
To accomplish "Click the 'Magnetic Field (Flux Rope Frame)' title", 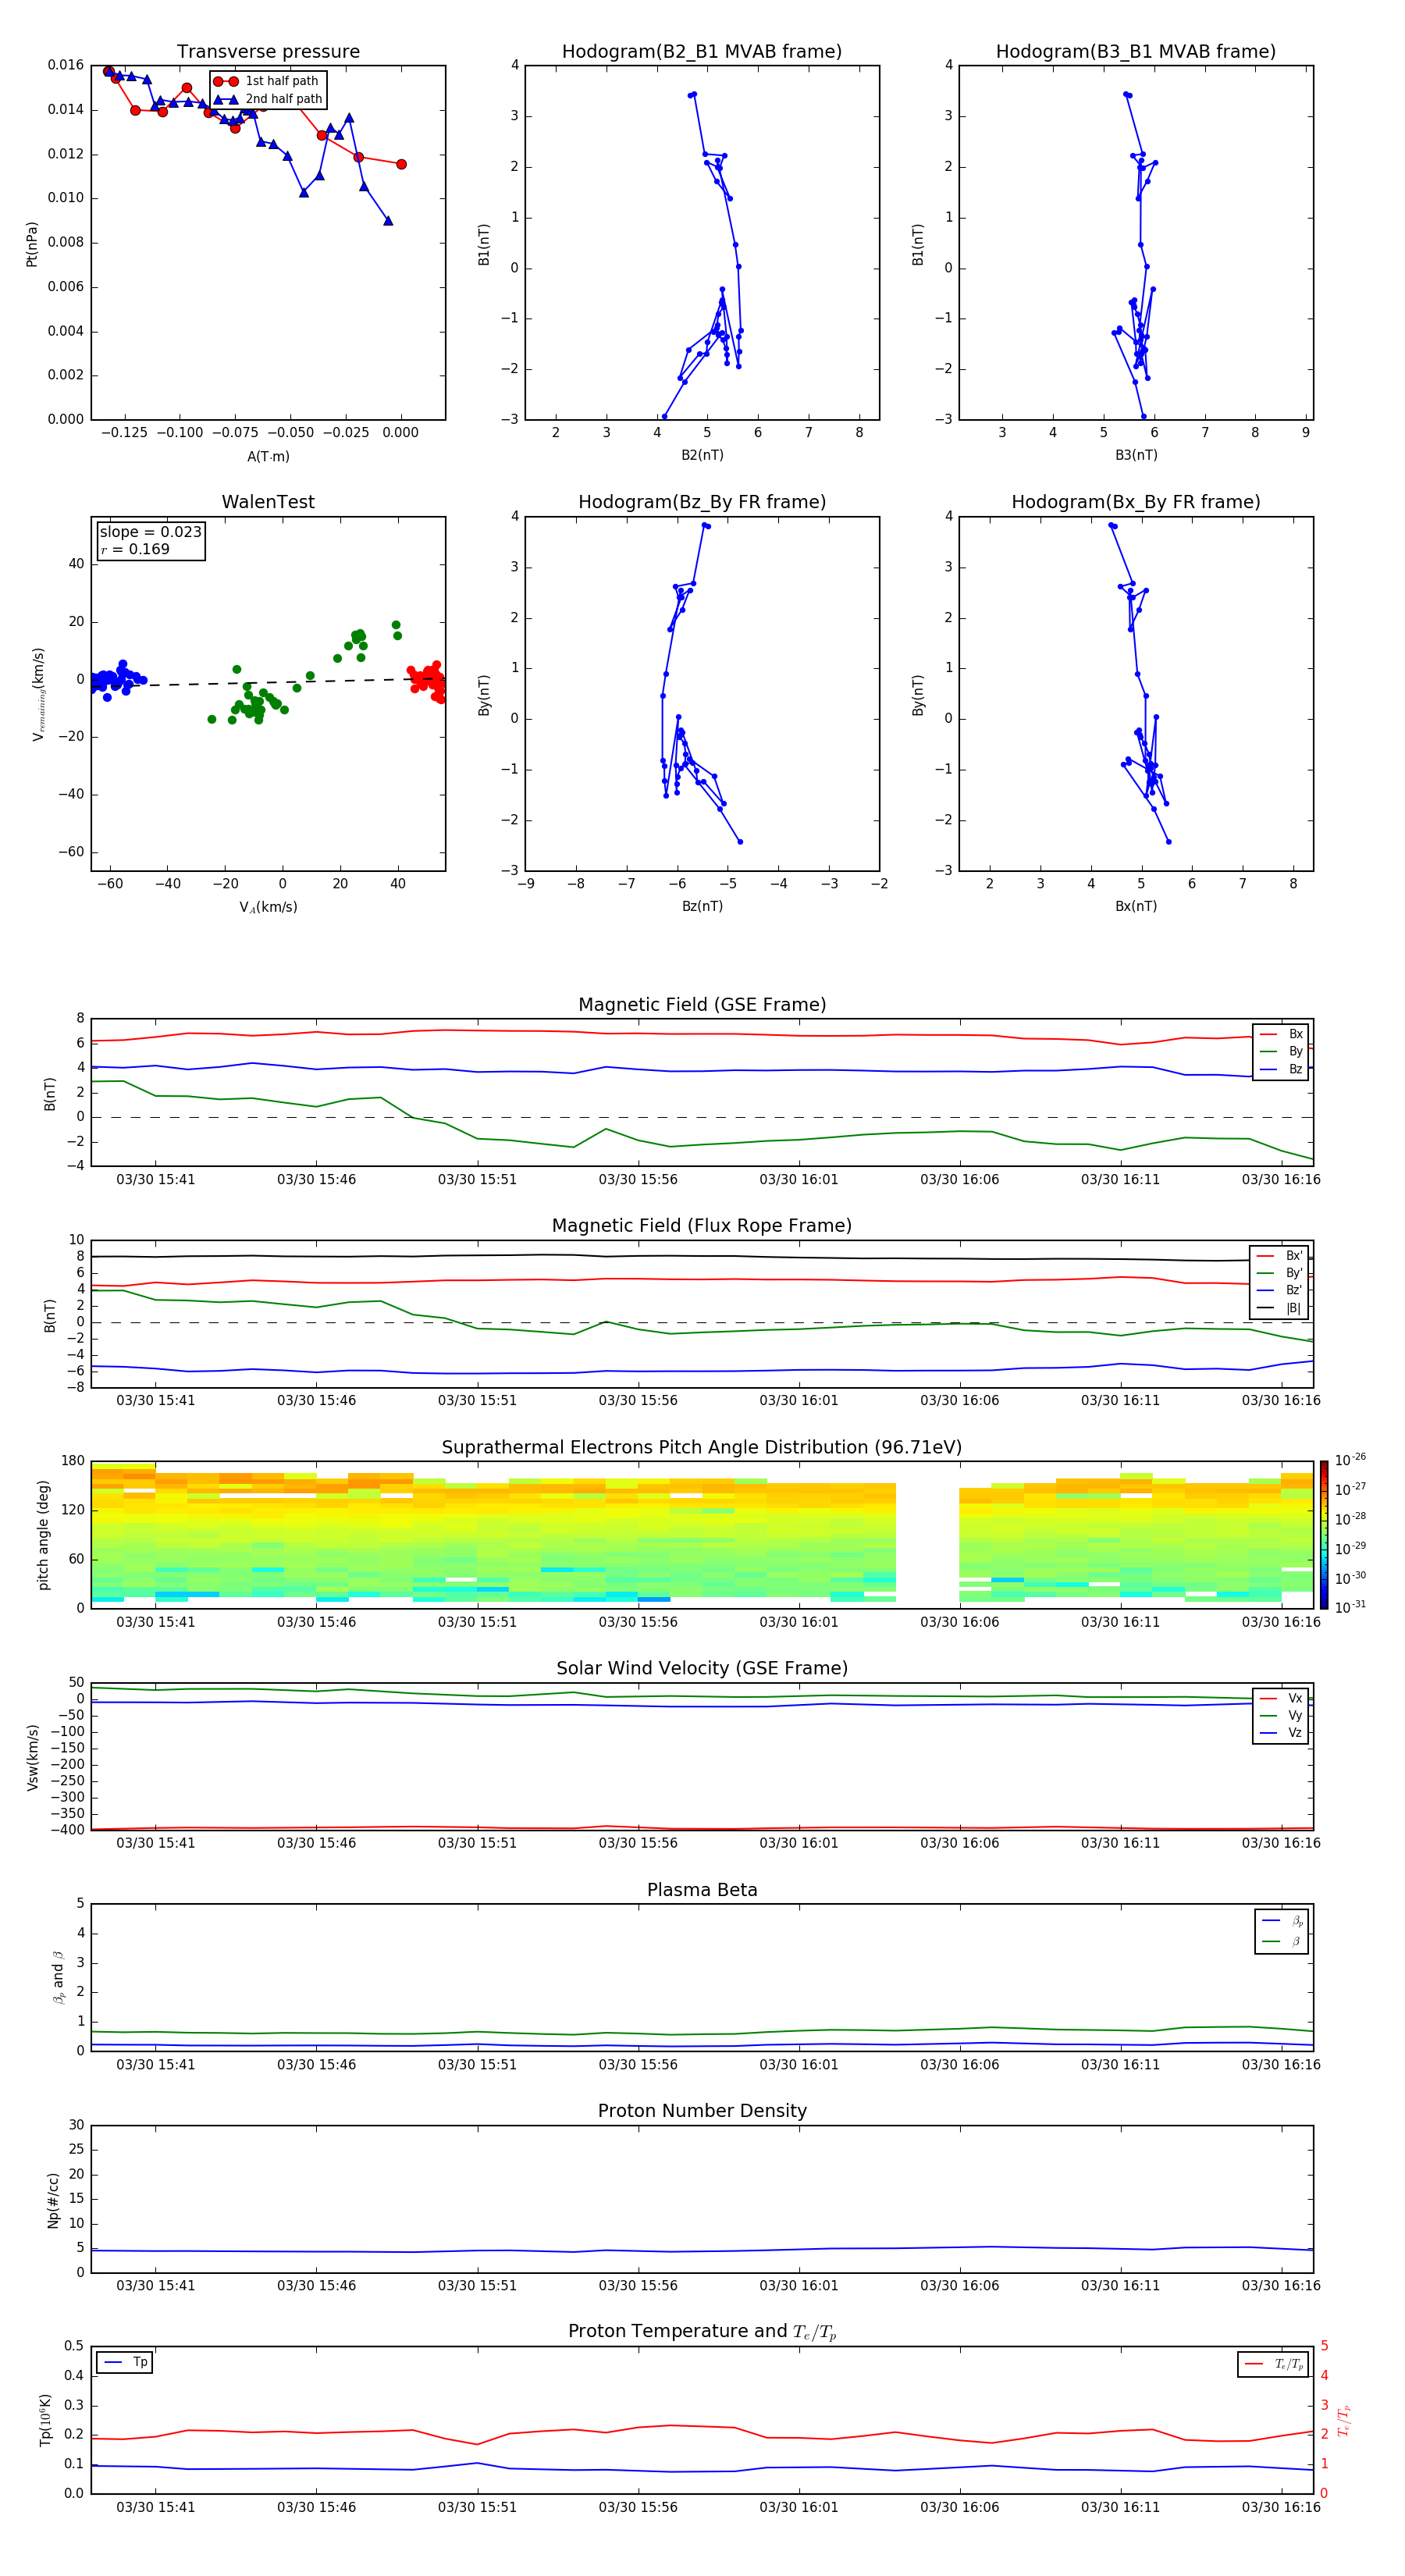I will coord(702,1226).
